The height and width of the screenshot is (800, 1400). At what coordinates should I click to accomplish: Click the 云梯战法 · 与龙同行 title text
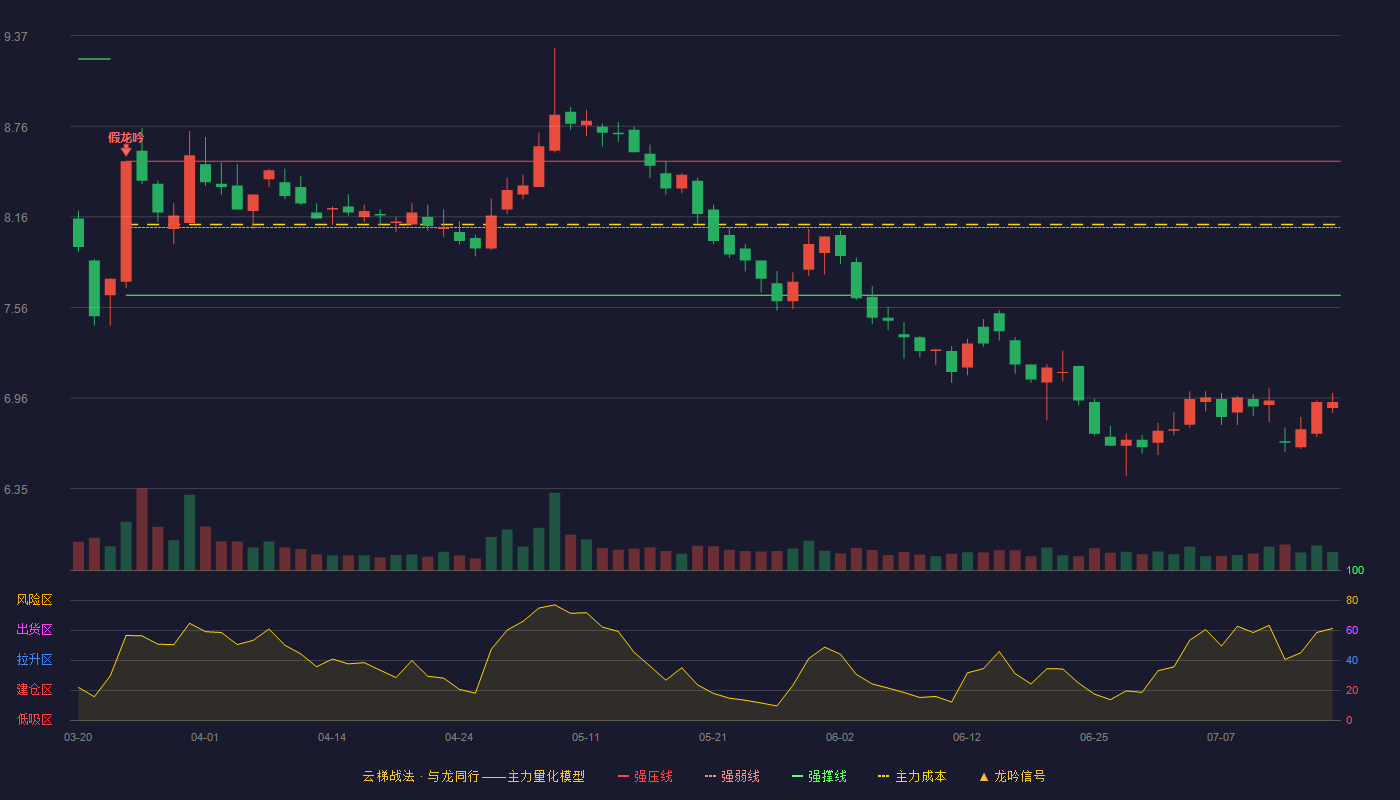click(421, 776)
